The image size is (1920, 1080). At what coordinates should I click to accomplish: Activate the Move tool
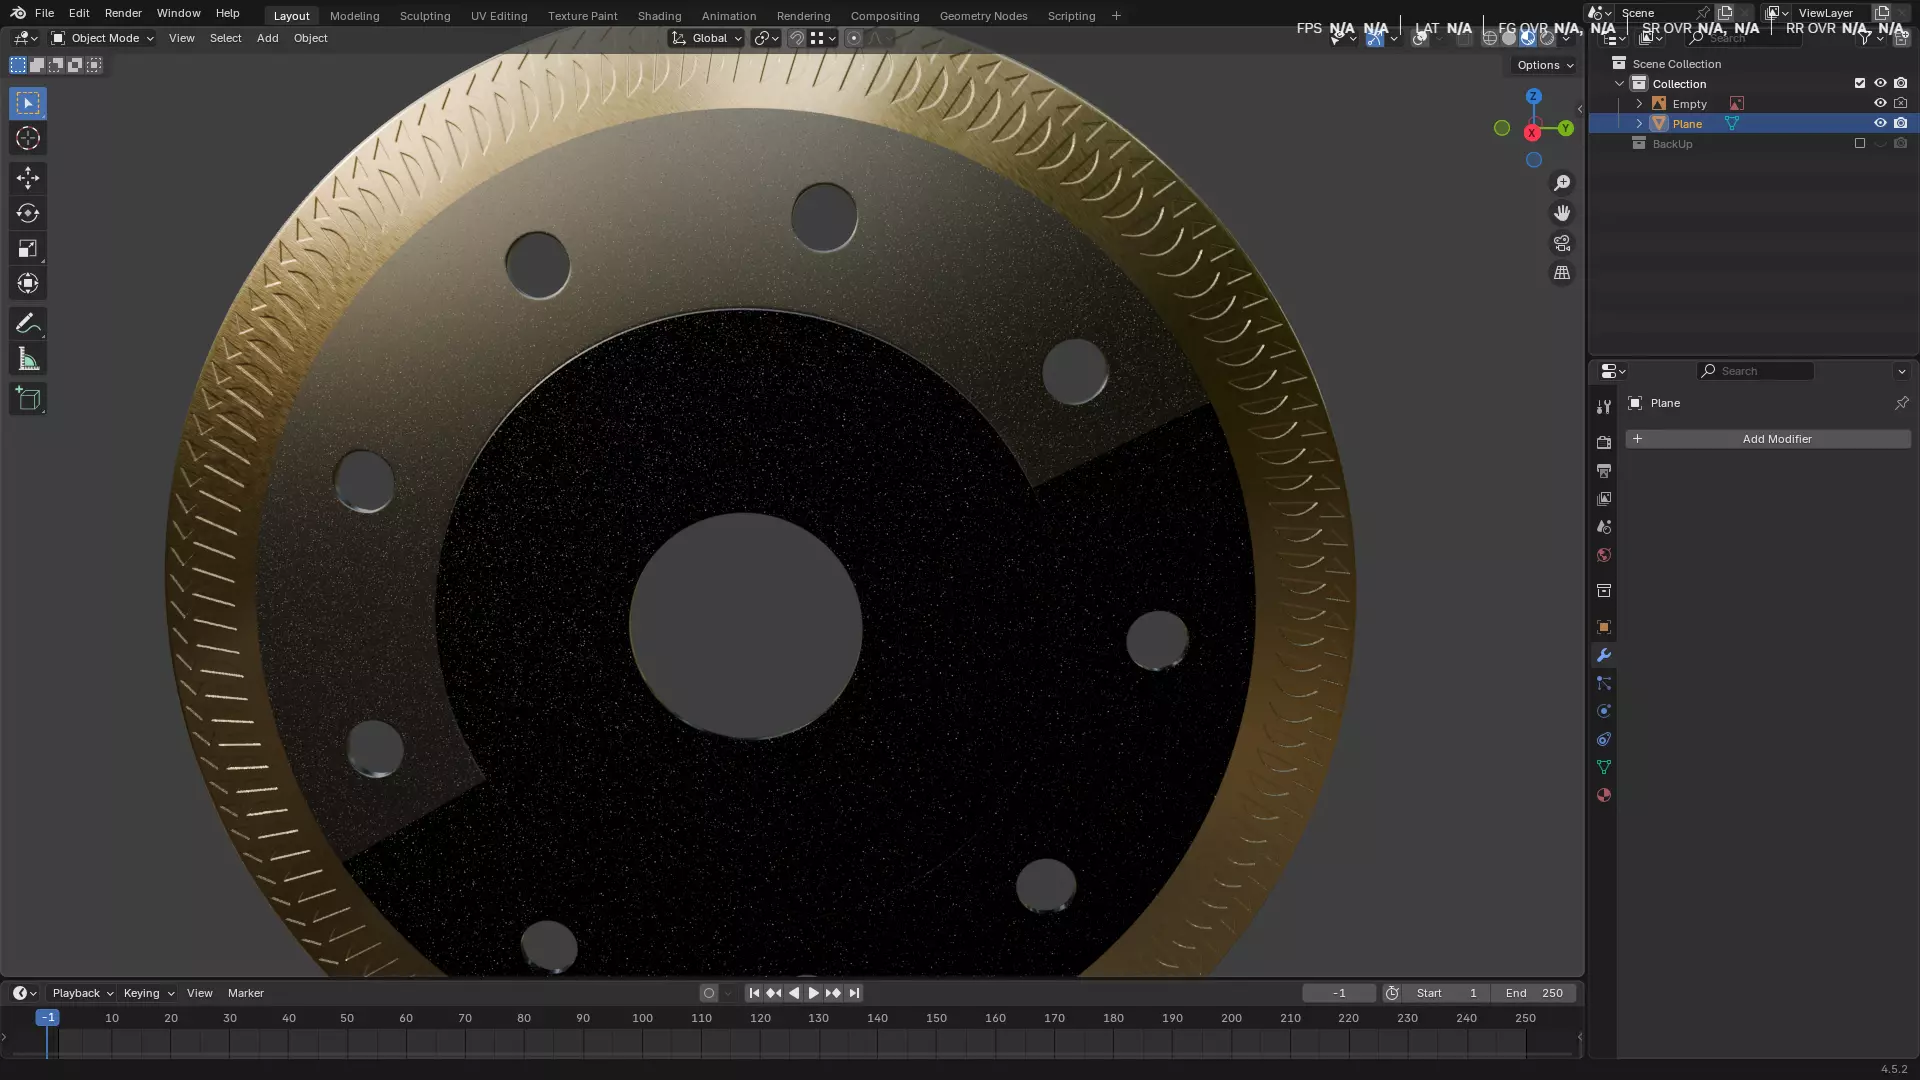click(x=28, y=178)
